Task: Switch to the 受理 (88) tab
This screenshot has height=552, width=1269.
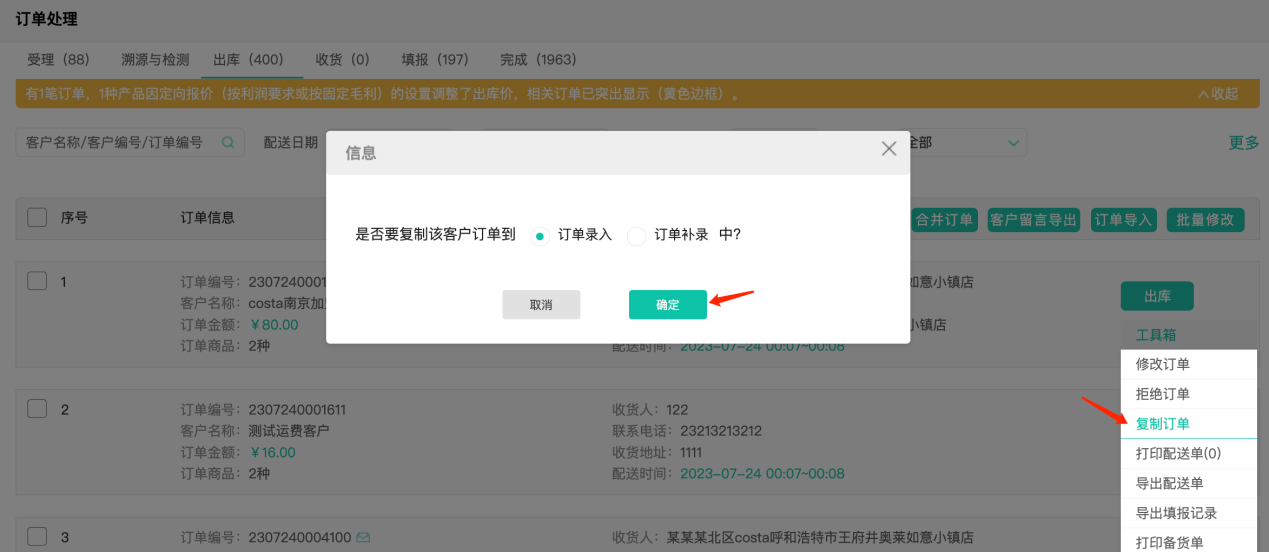Action: coord(58,60)
